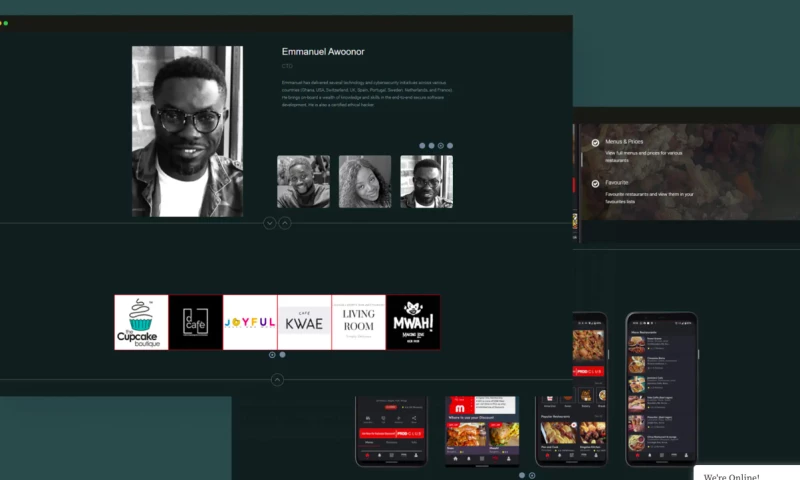
Task: Select the last team carousel dot
Action: coord(450,146)
